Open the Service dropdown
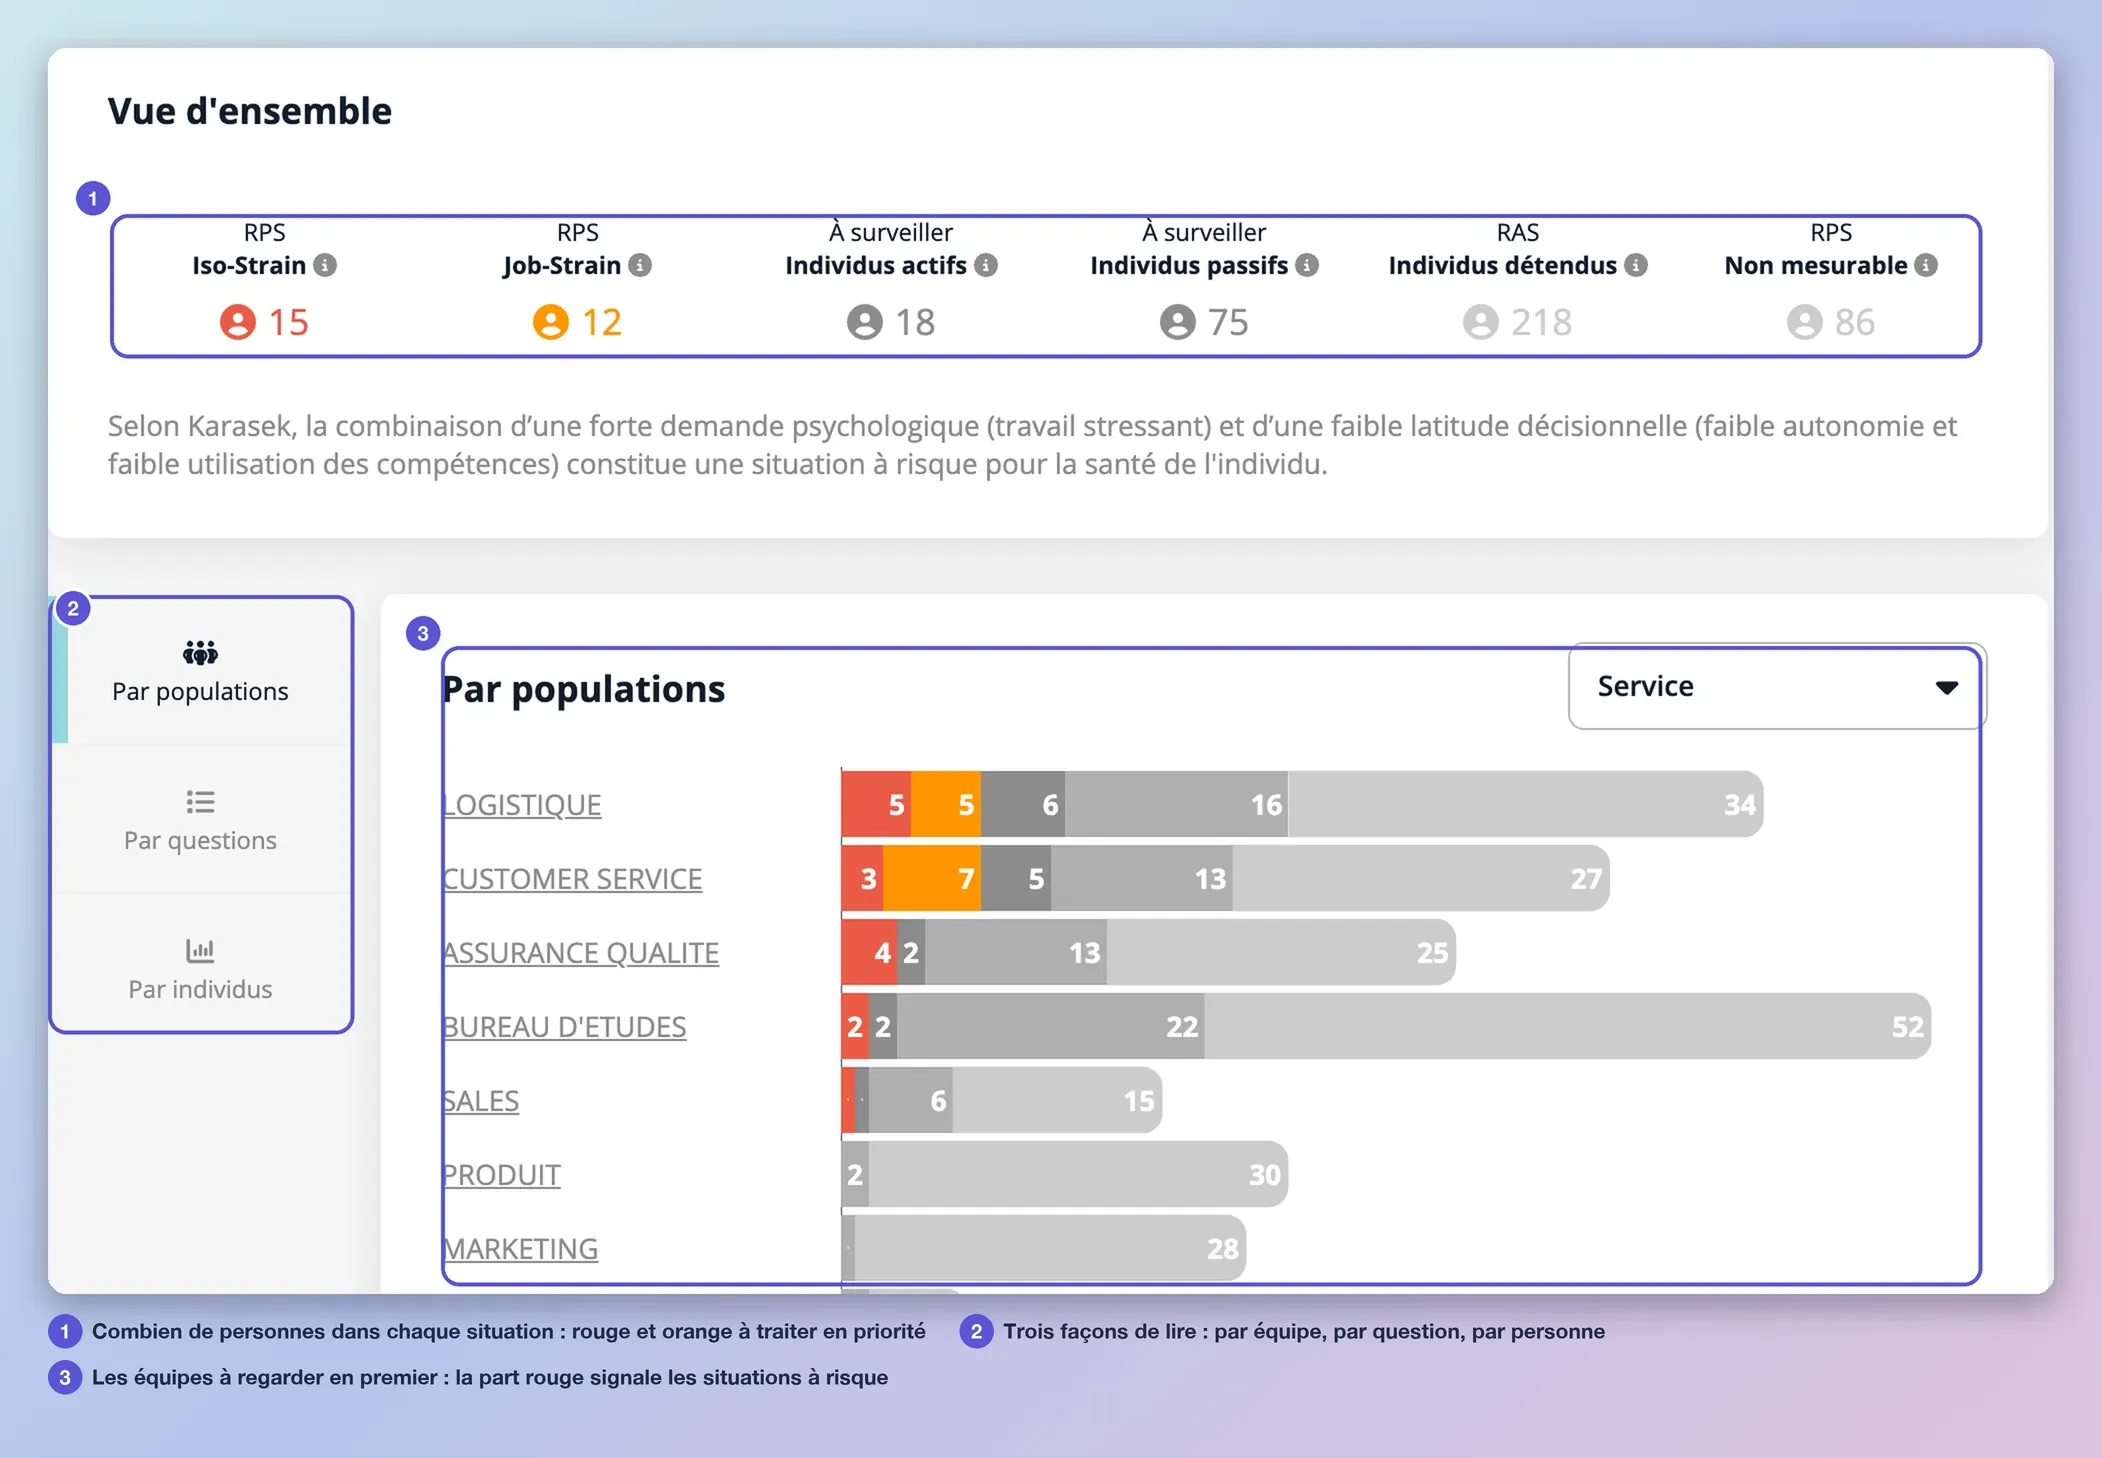This screenshot has width=2102, height=1458. tap(1777, 686)
